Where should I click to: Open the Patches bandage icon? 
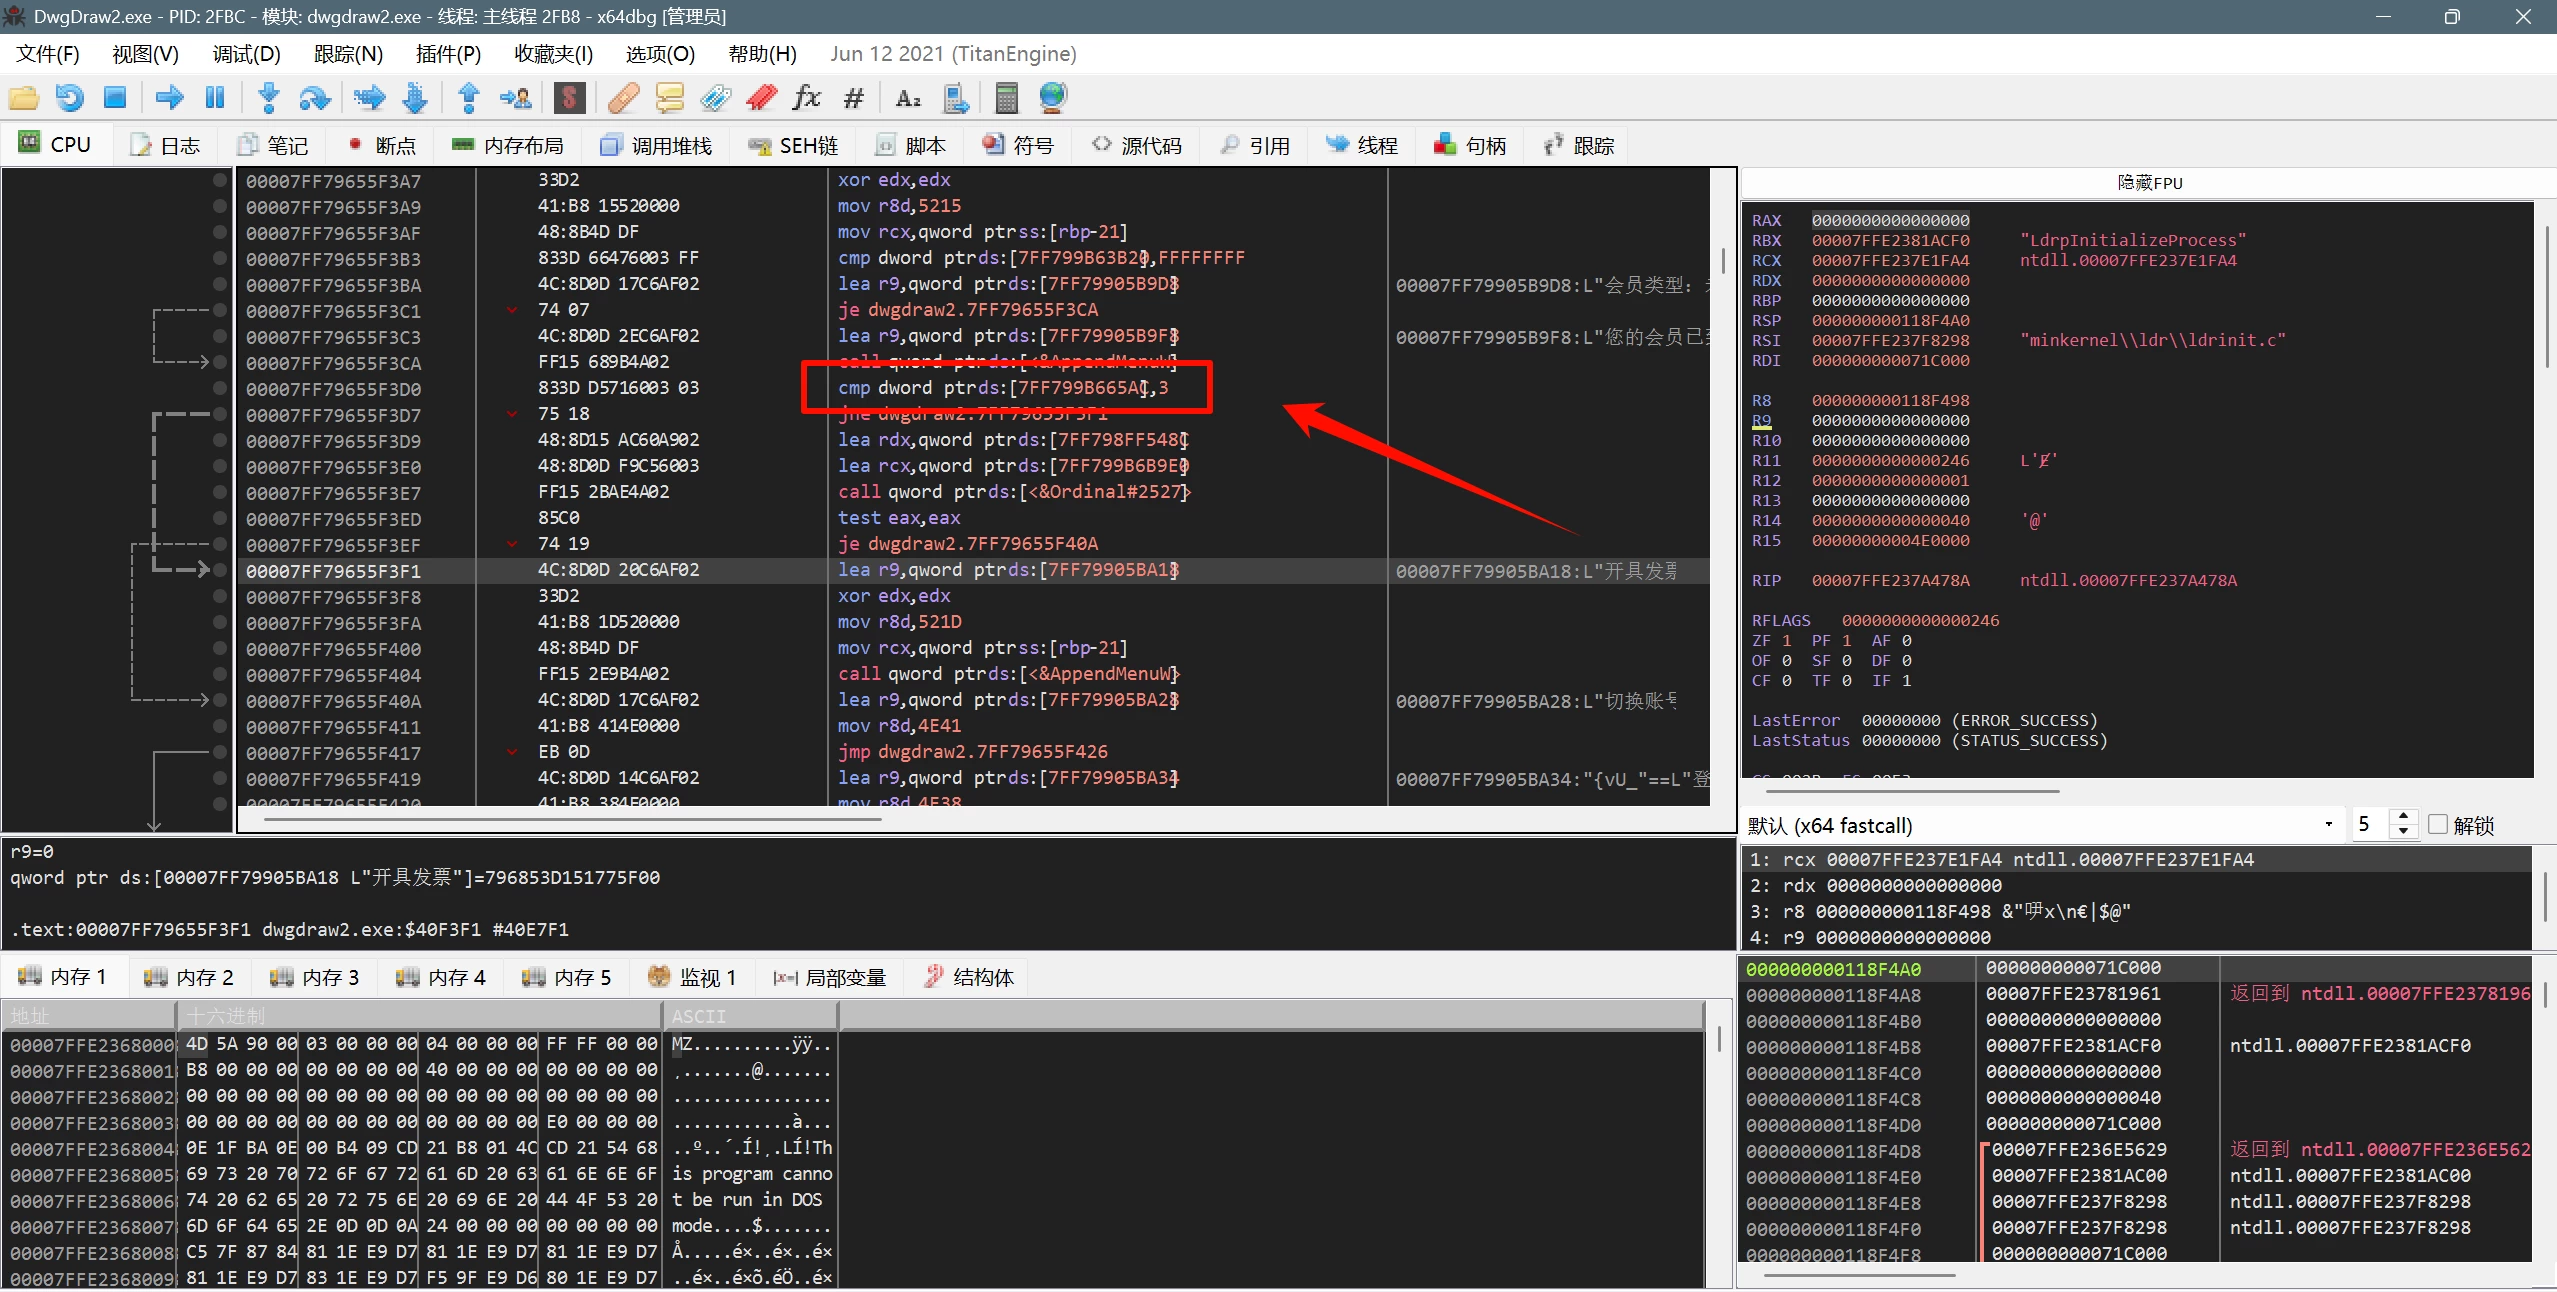coord(623,98)
